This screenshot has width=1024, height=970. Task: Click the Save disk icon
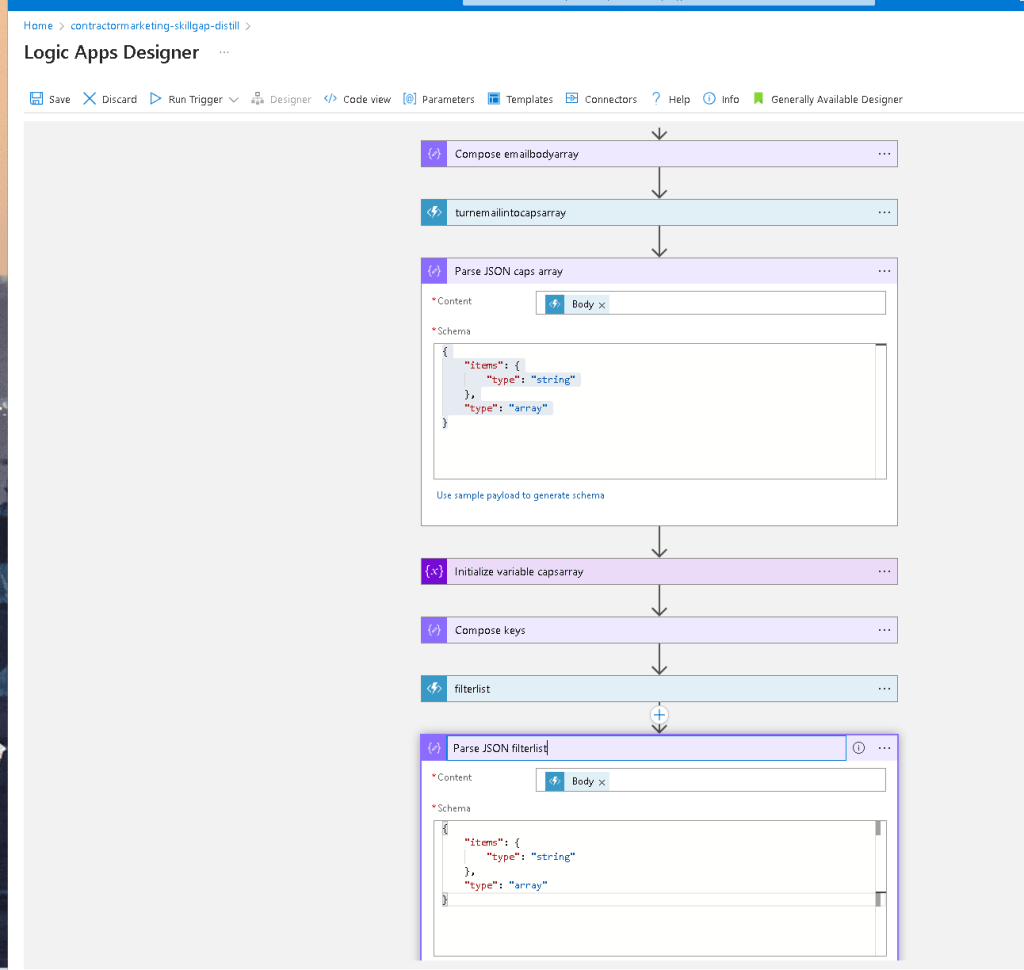[37, 99]
